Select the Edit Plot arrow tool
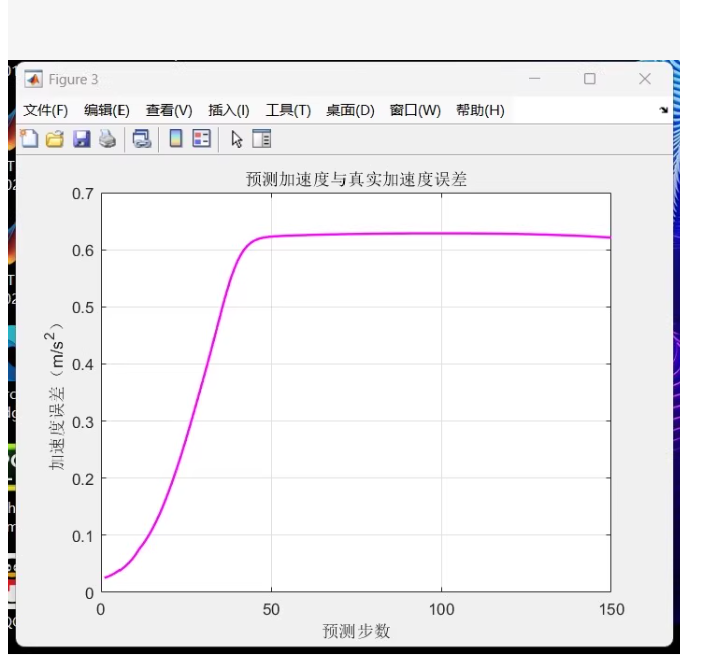 click(236, 139)
